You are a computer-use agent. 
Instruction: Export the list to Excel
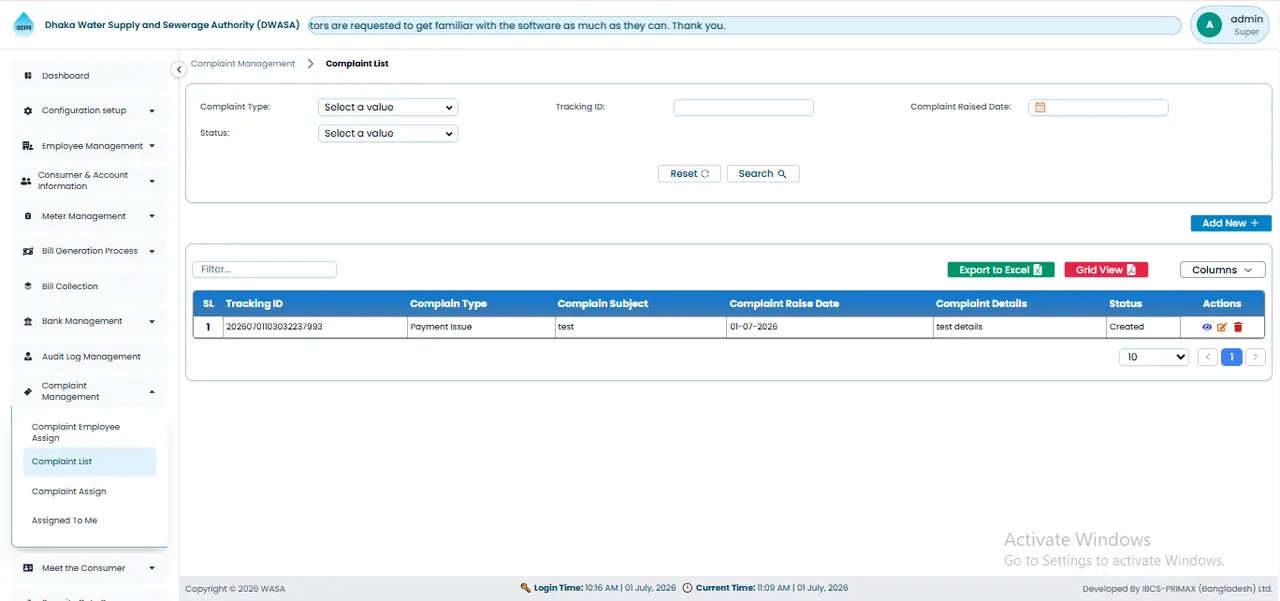tap(1001, 270)
